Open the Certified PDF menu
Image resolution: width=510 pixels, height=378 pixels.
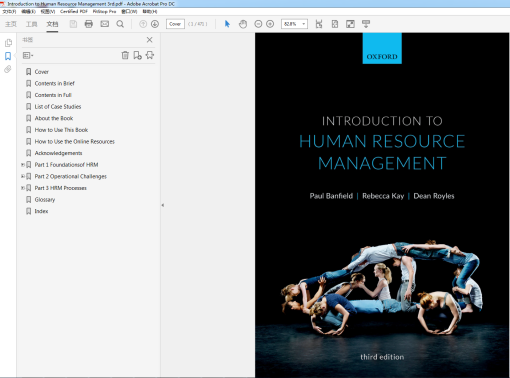74,11
